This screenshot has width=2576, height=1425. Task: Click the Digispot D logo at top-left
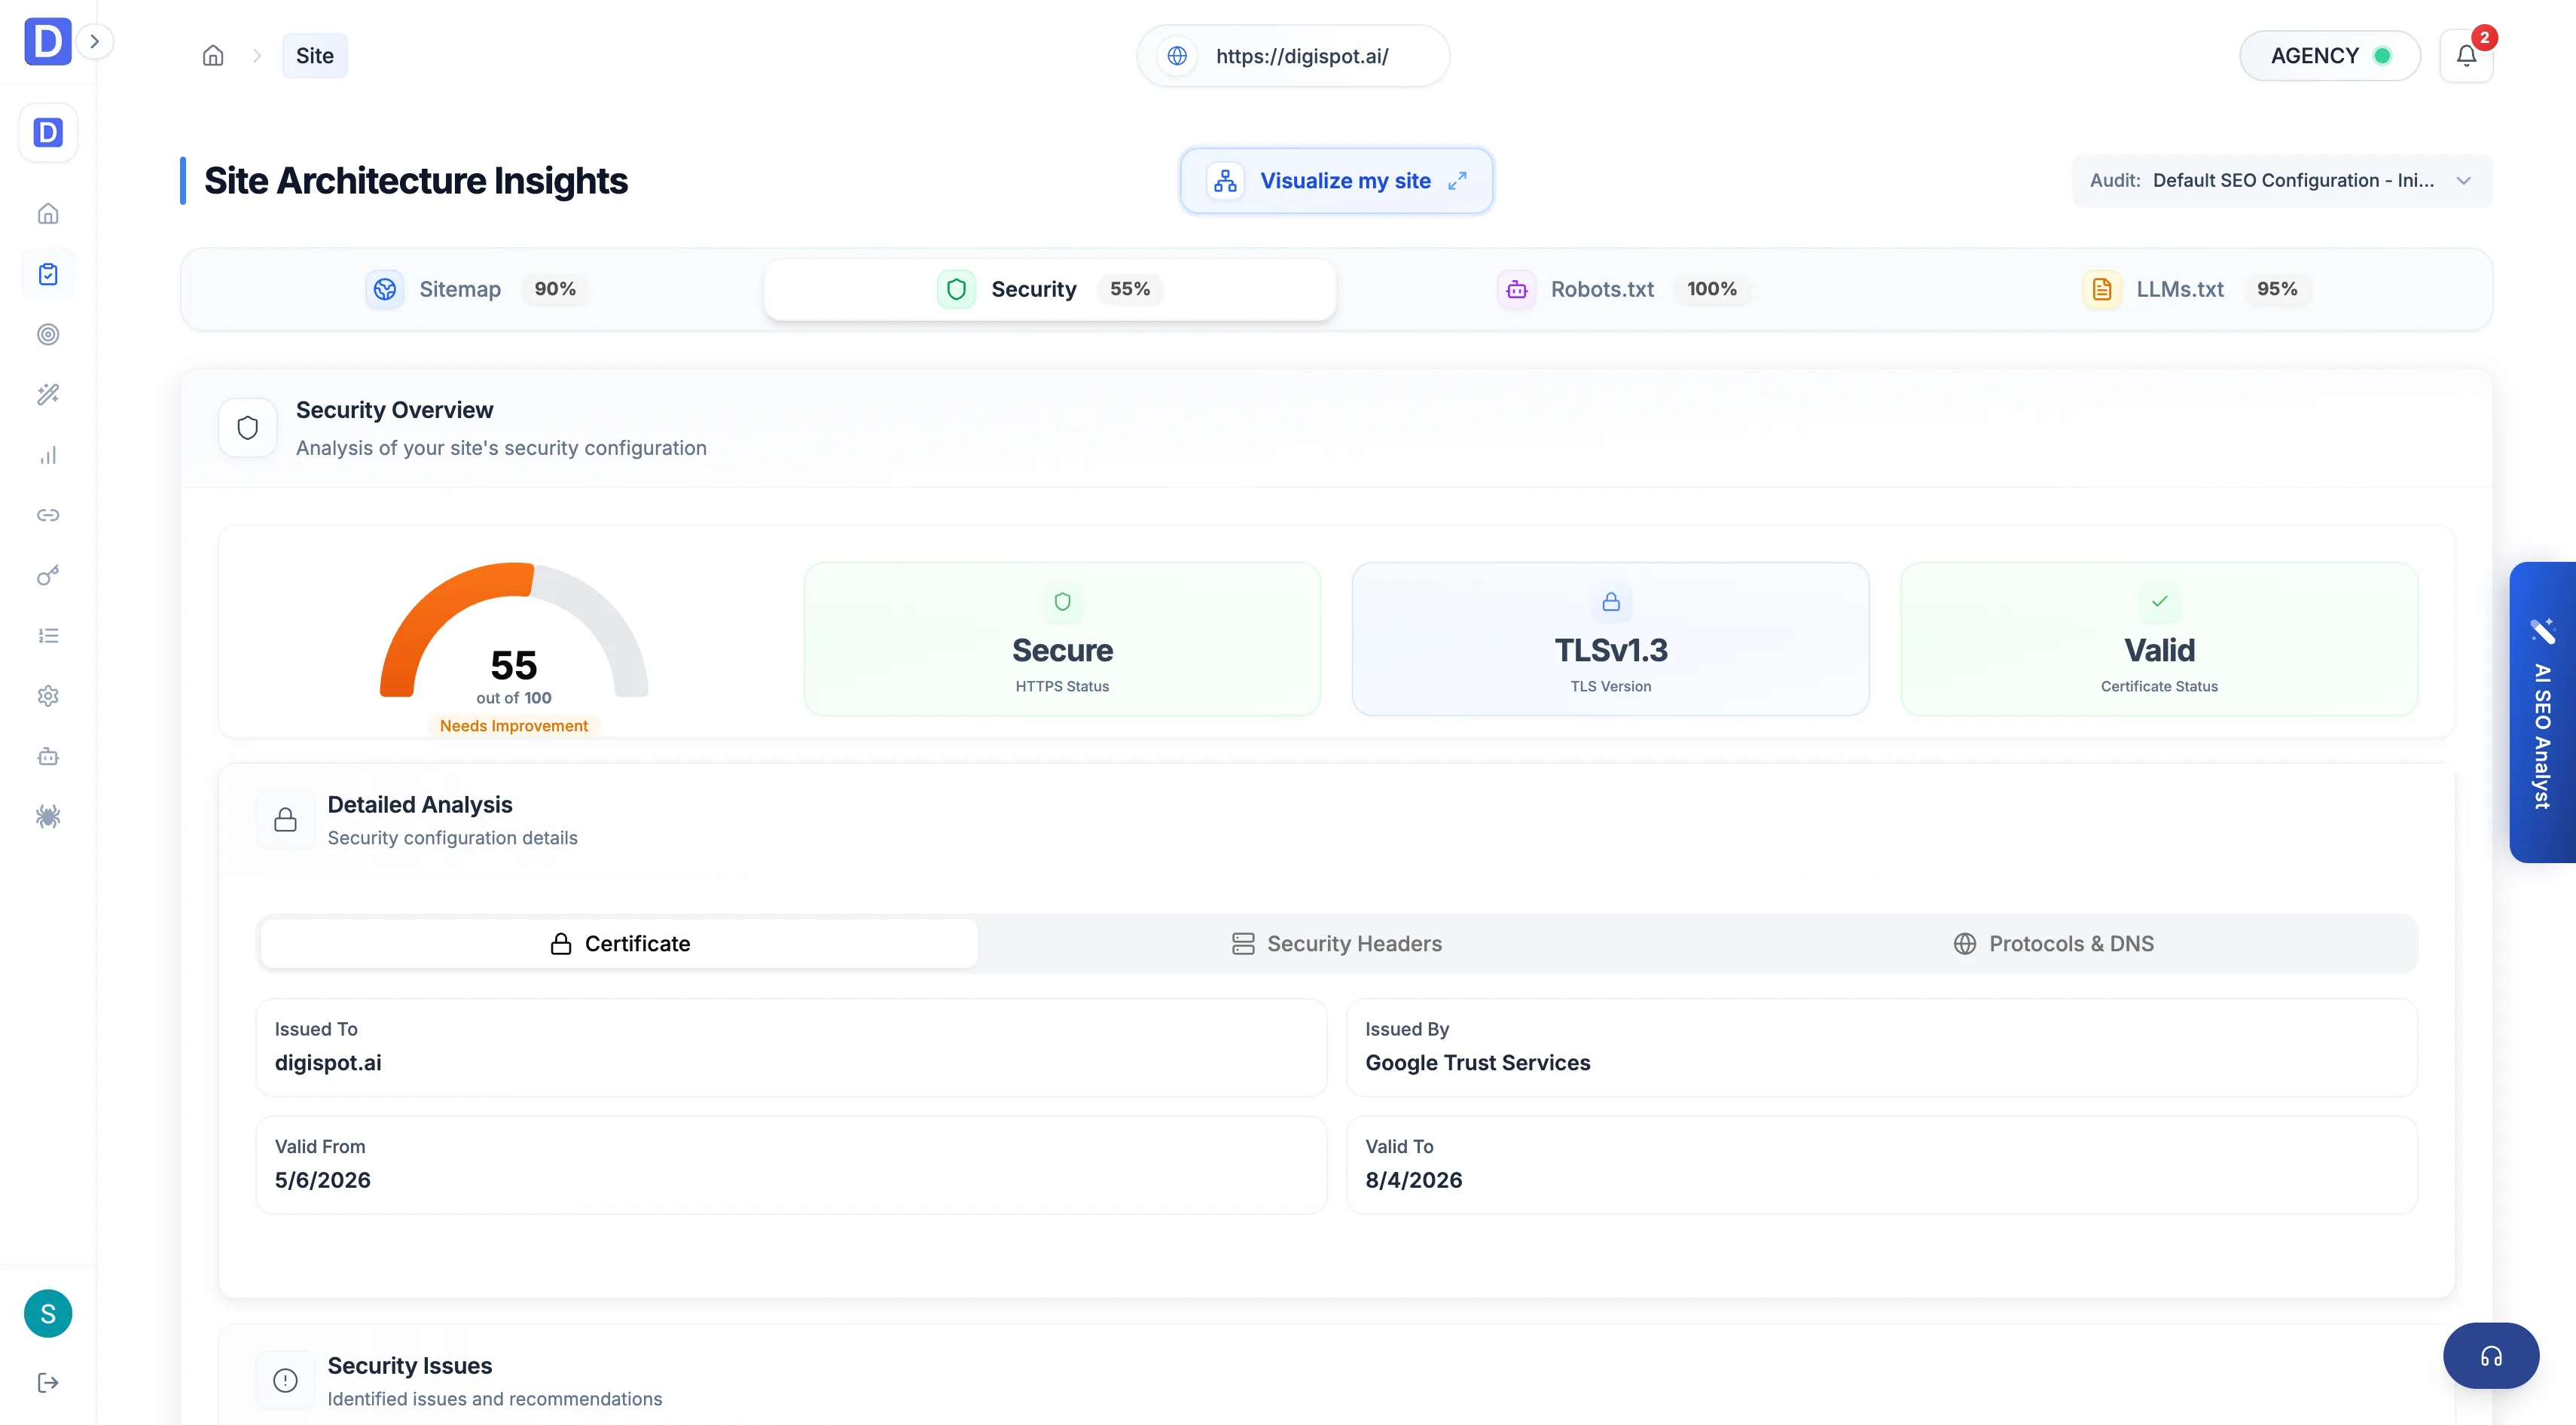pyautogui.click(x=47, y=41)
